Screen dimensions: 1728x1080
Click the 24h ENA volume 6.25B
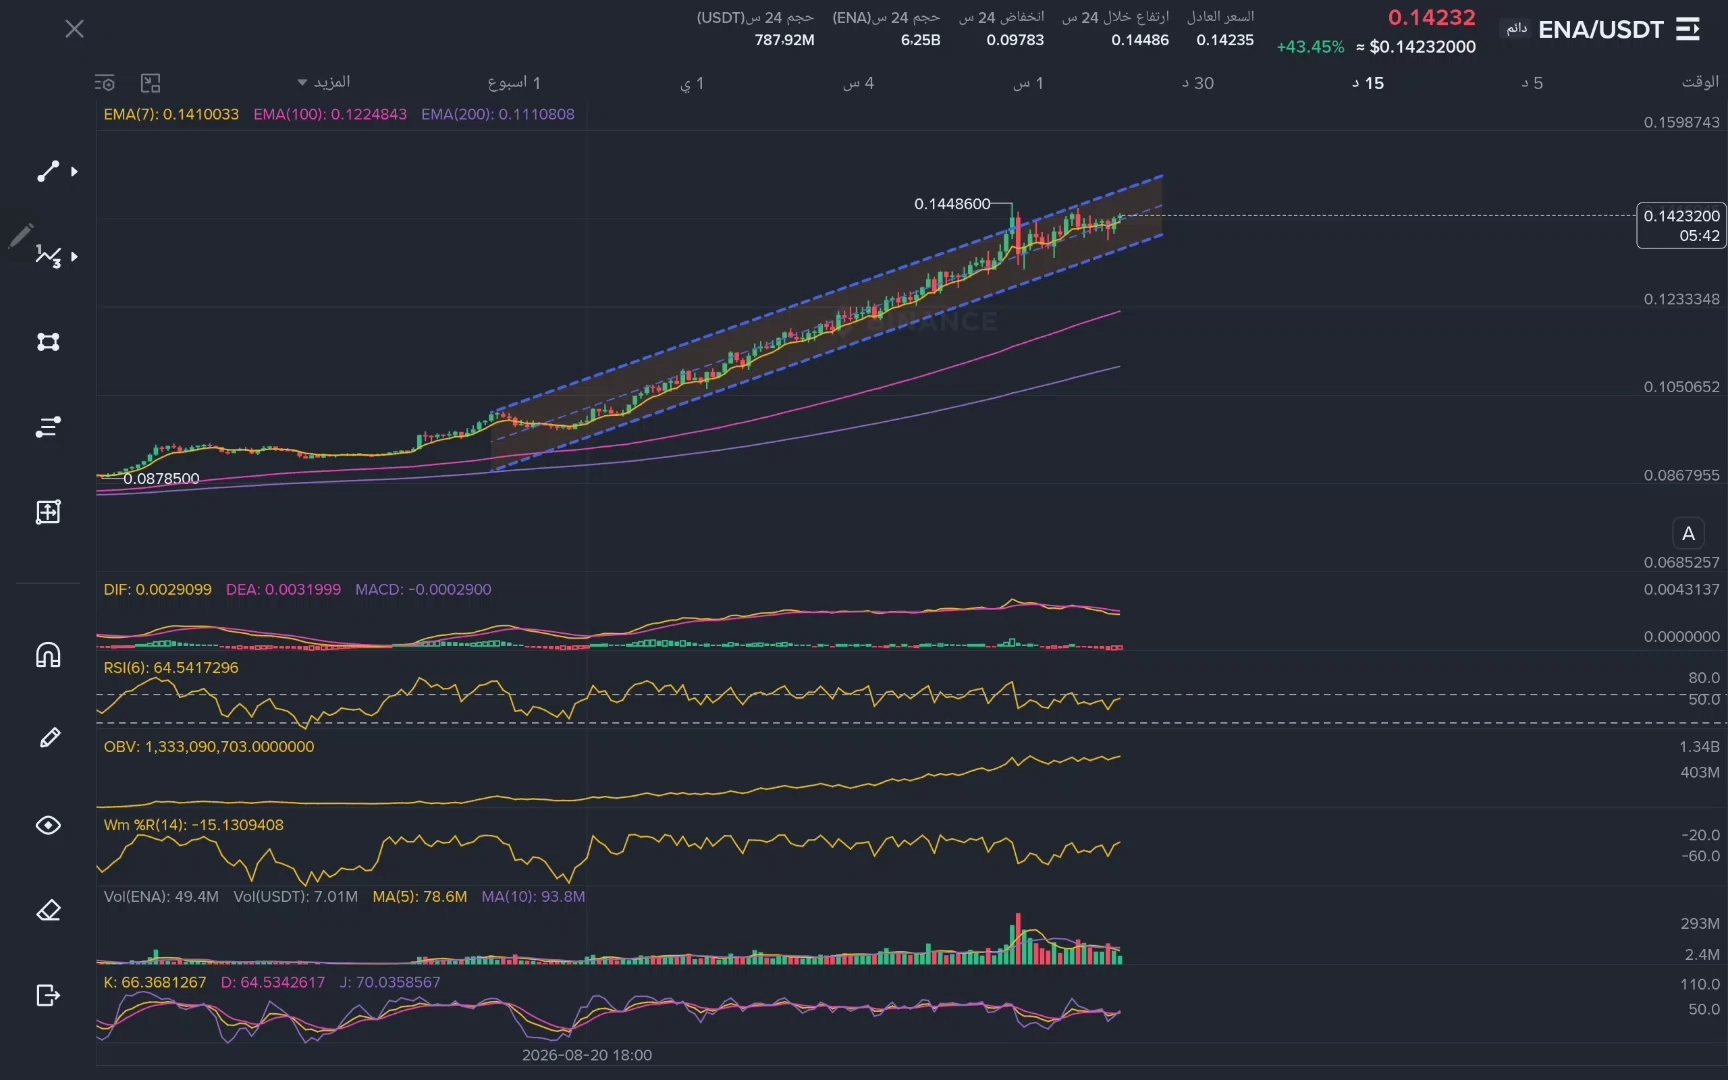tap(920, 40)
